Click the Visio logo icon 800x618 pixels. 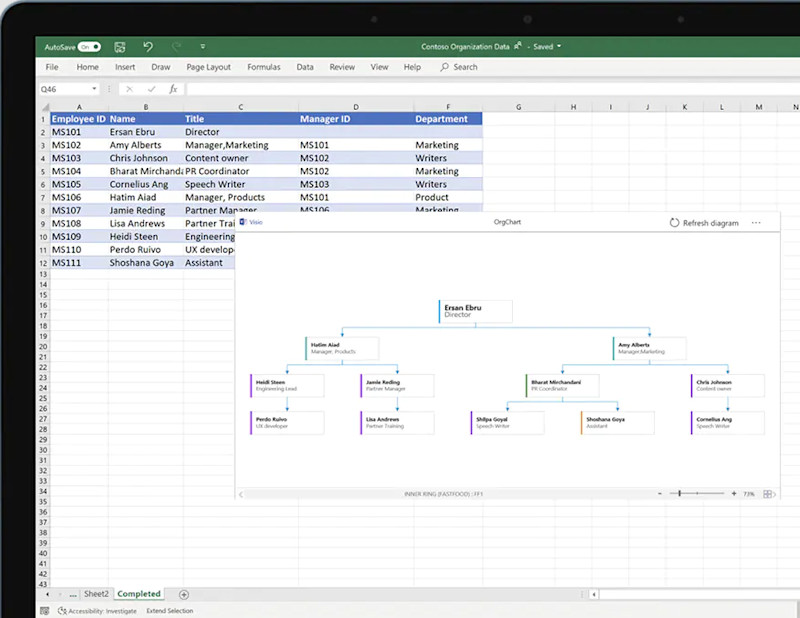tap(243, 222)
